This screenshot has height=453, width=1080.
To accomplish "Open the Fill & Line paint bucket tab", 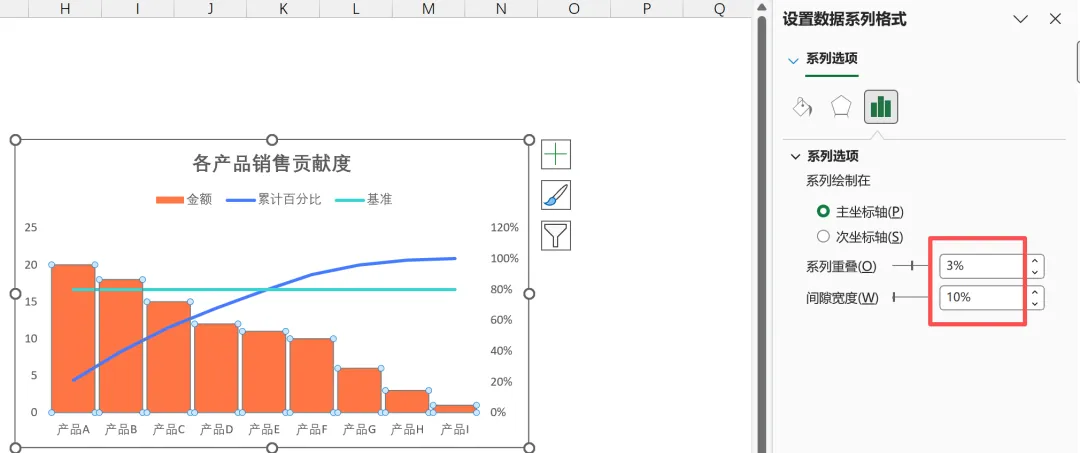I will (x=803, y=107).
